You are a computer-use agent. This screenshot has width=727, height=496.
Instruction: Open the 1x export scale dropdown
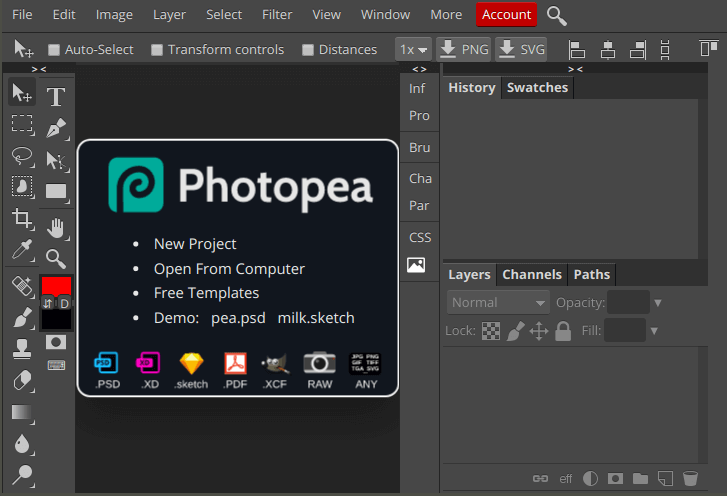[413, 49]
